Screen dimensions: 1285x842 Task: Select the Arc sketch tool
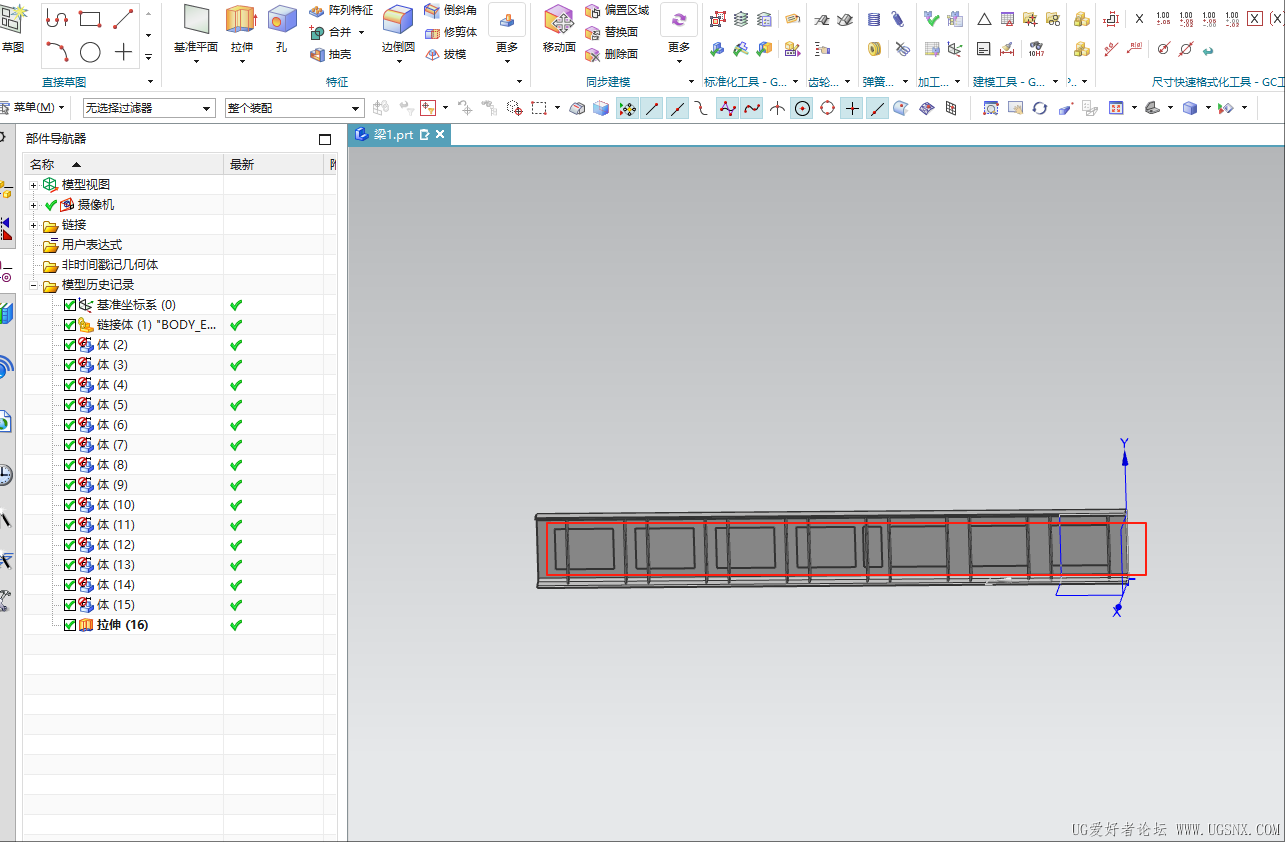58,52
